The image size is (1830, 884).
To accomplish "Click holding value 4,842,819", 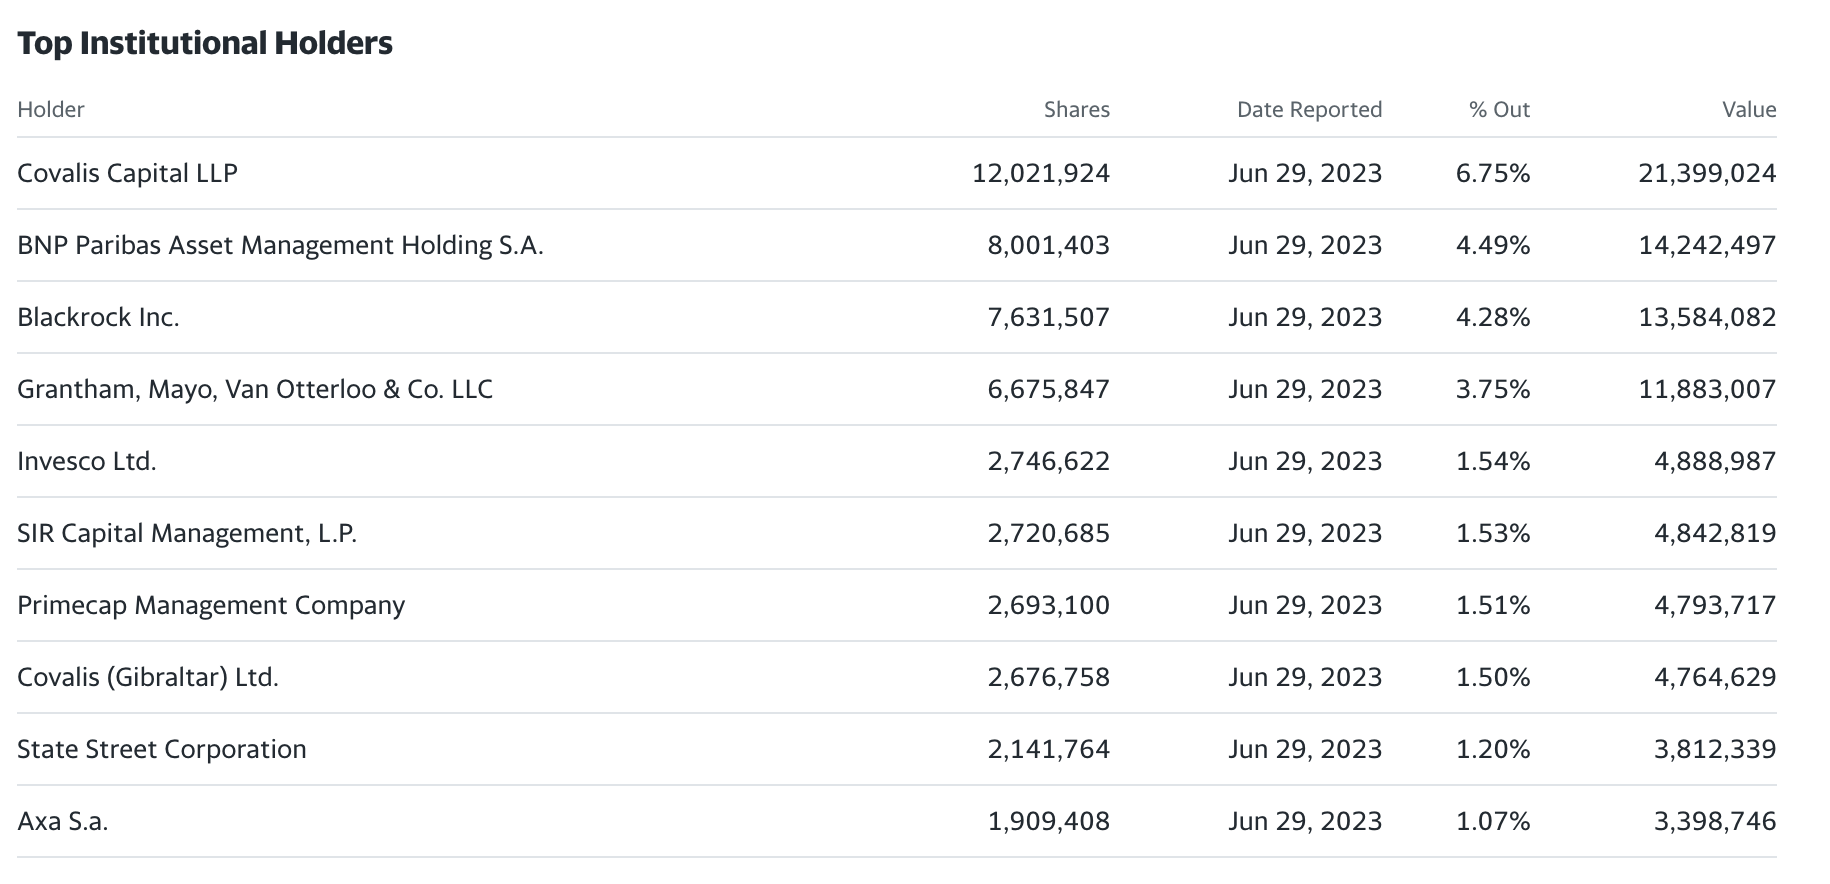I will coord(1715,533).
